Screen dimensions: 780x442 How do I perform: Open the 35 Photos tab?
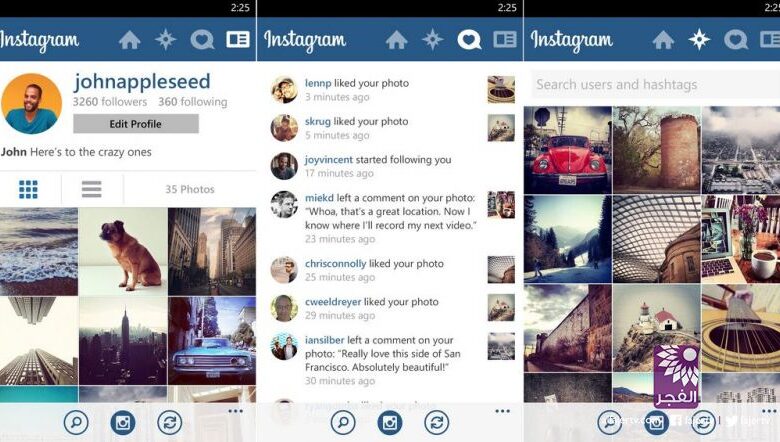tap(190, 189)
